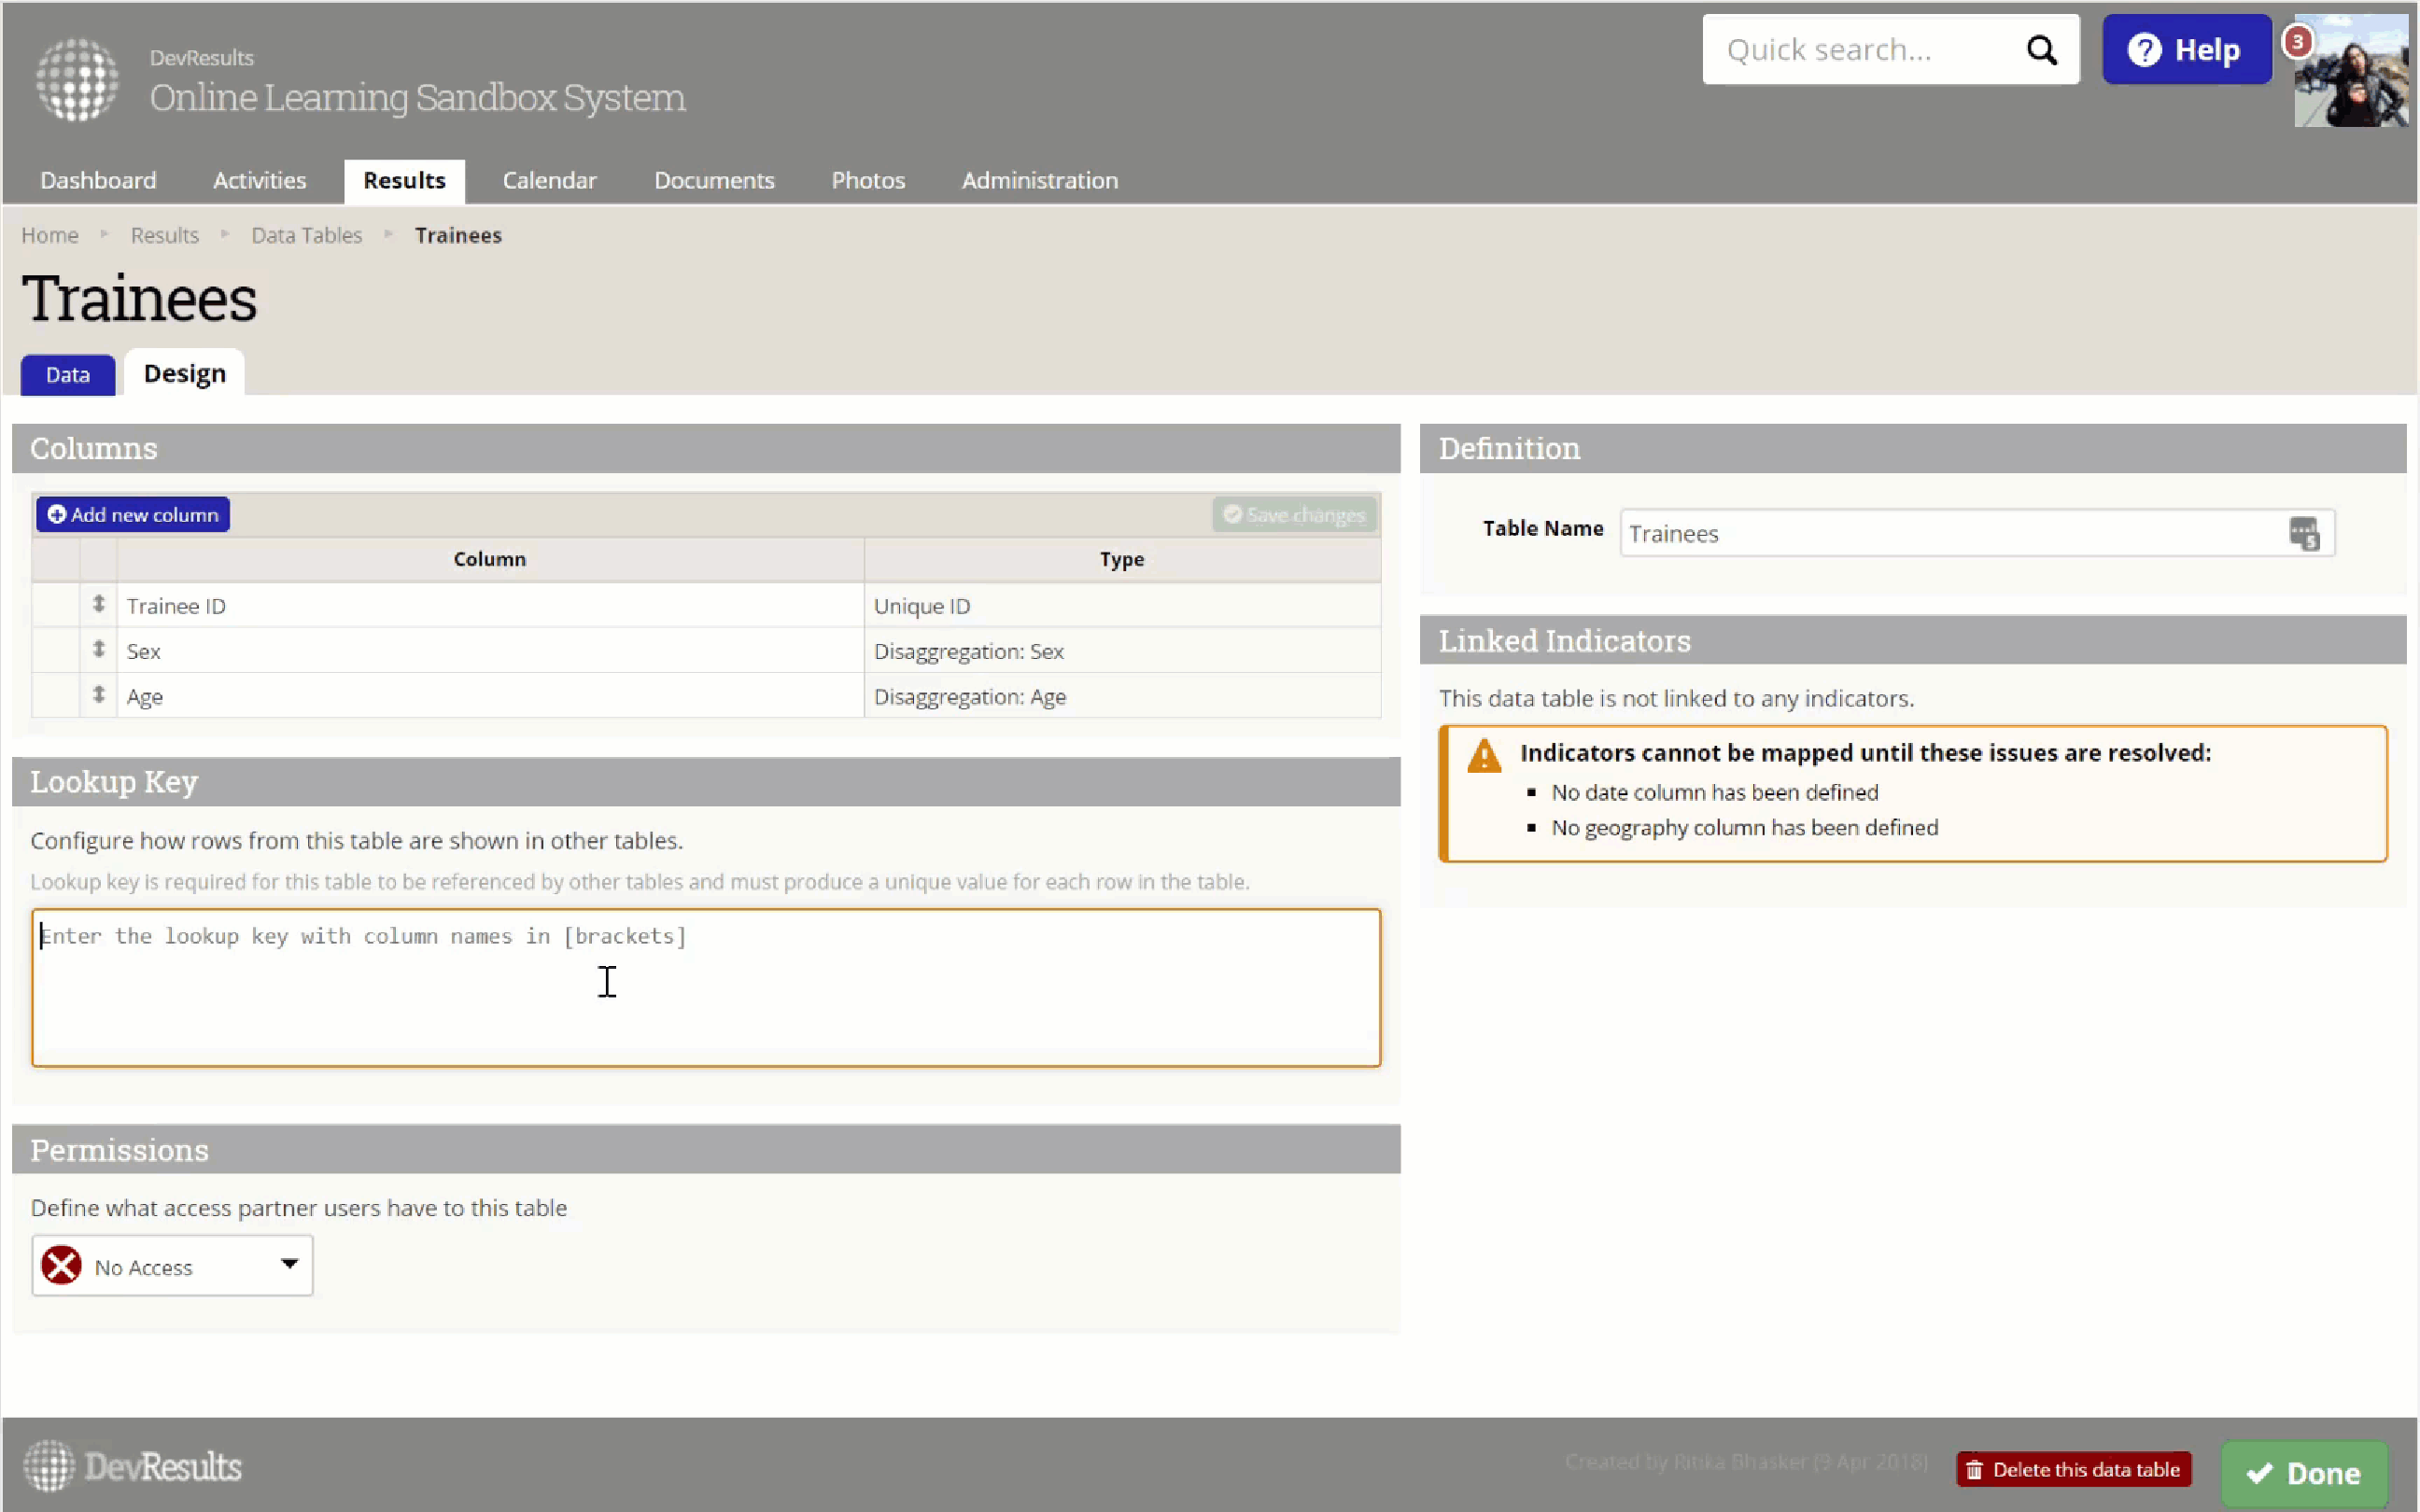Screen dimensions: 2420x1512
Task: Click the Sex row reorder handle
Action: click(98, 650)
